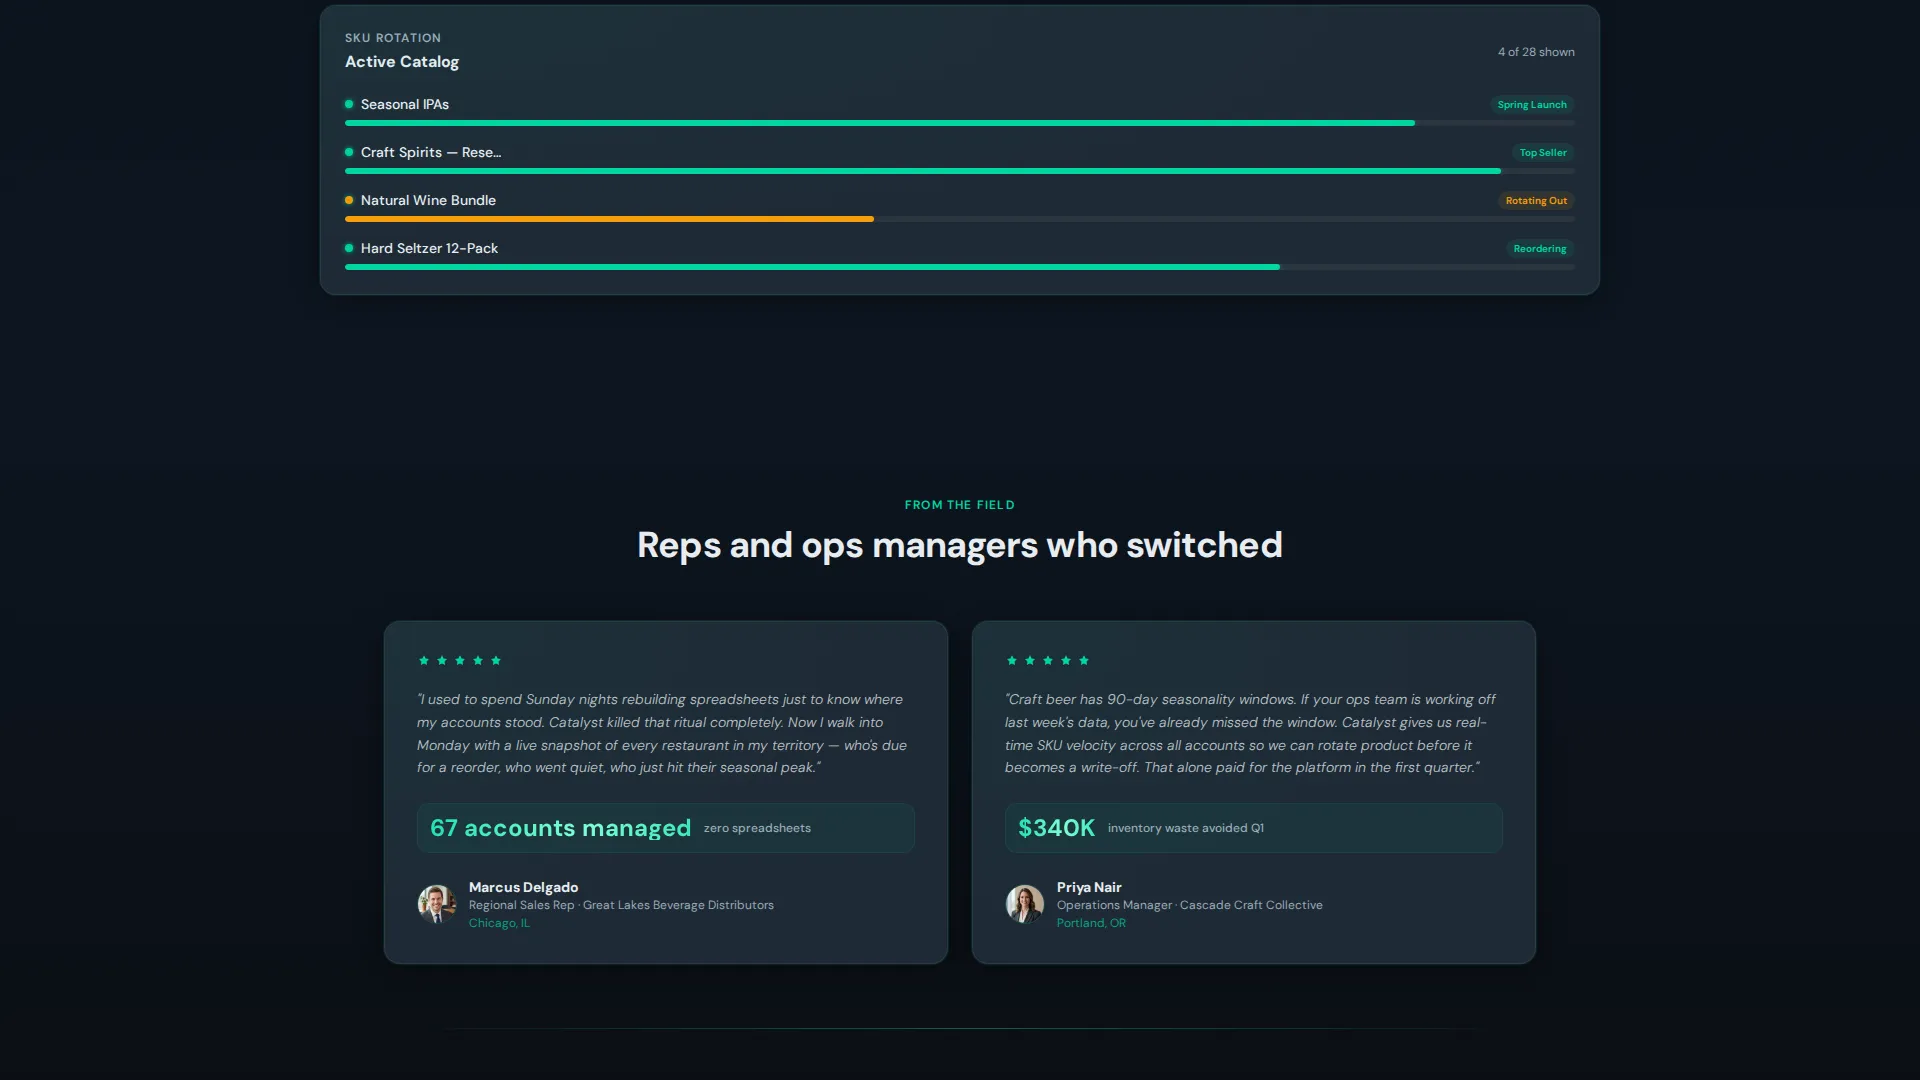Click the Spring Launch tag

[1532, 105]
